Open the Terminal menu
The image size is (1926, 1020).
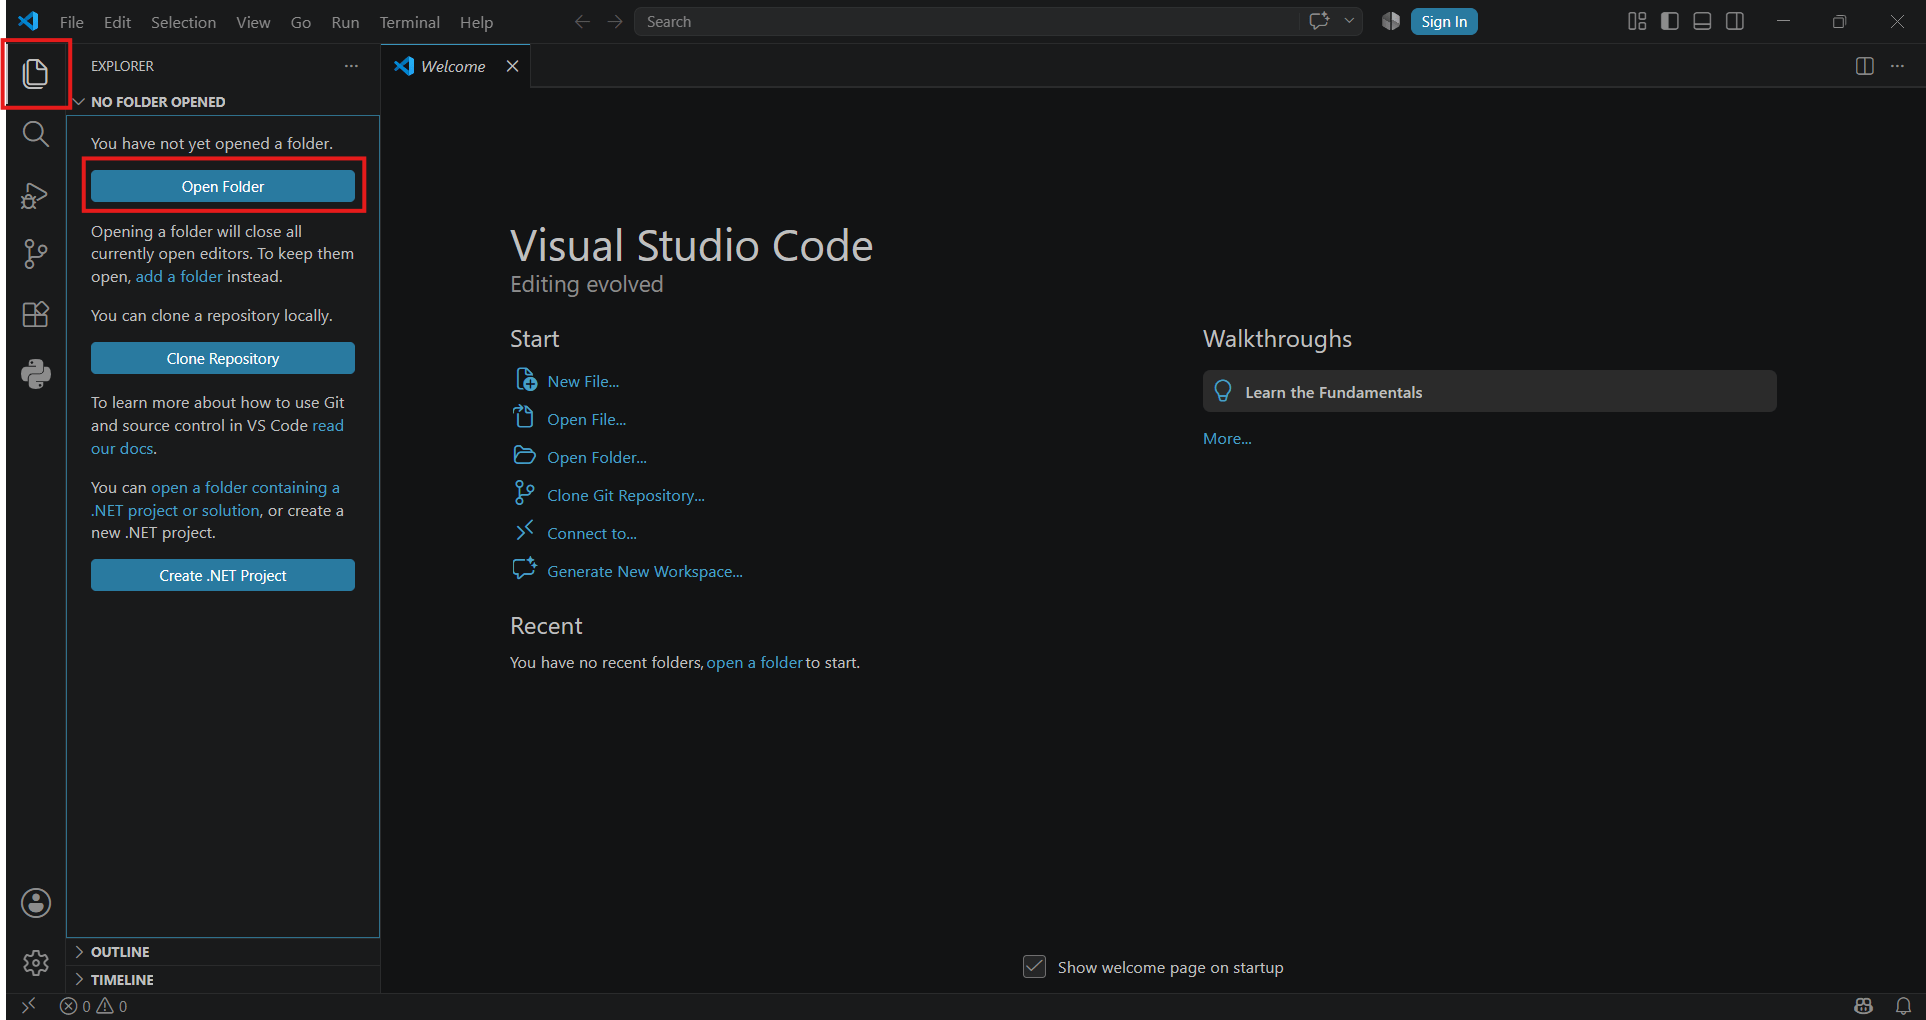[409, 22]
